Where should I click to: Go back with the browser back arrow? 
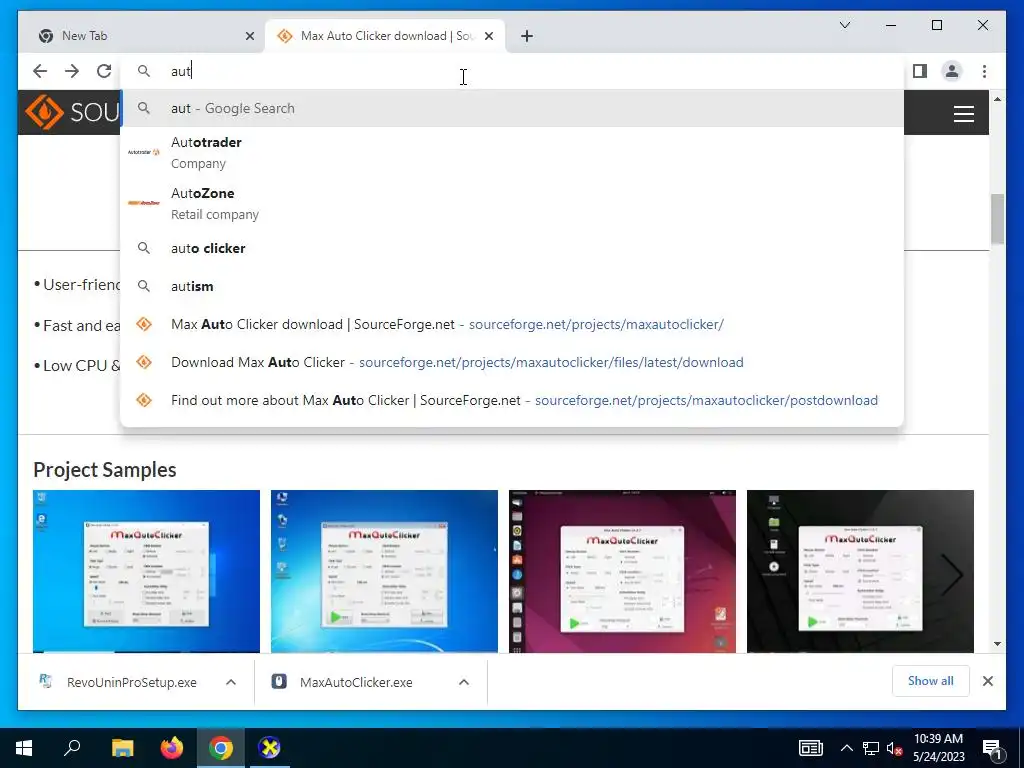(x=40, y=71)
